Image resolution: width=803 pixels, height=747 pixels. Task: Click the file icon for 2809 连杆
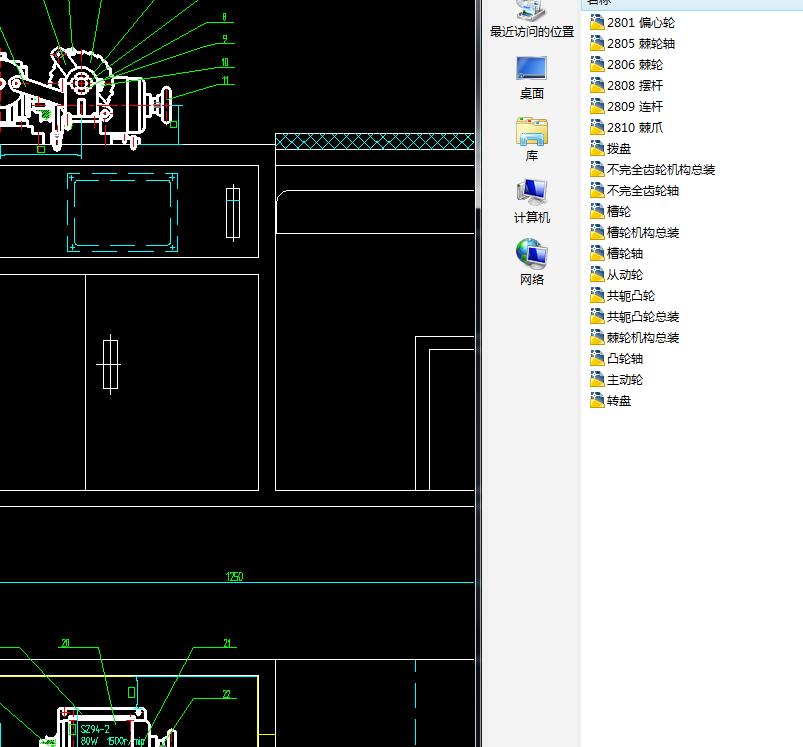(x=597, y=106)
